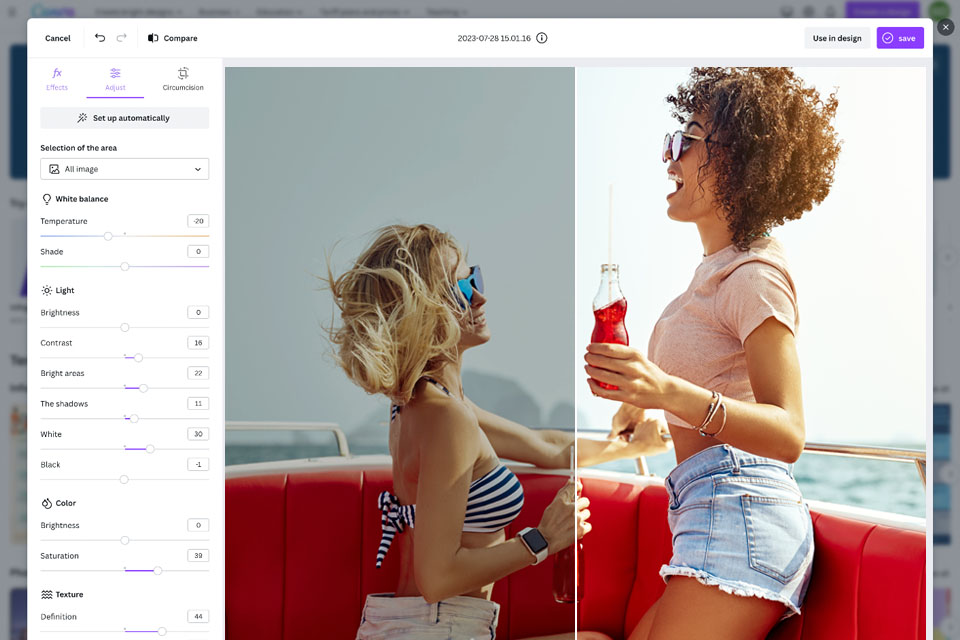Open the Circumcision crop tab
Screen dimensions: 960x640
pos(183,80)
